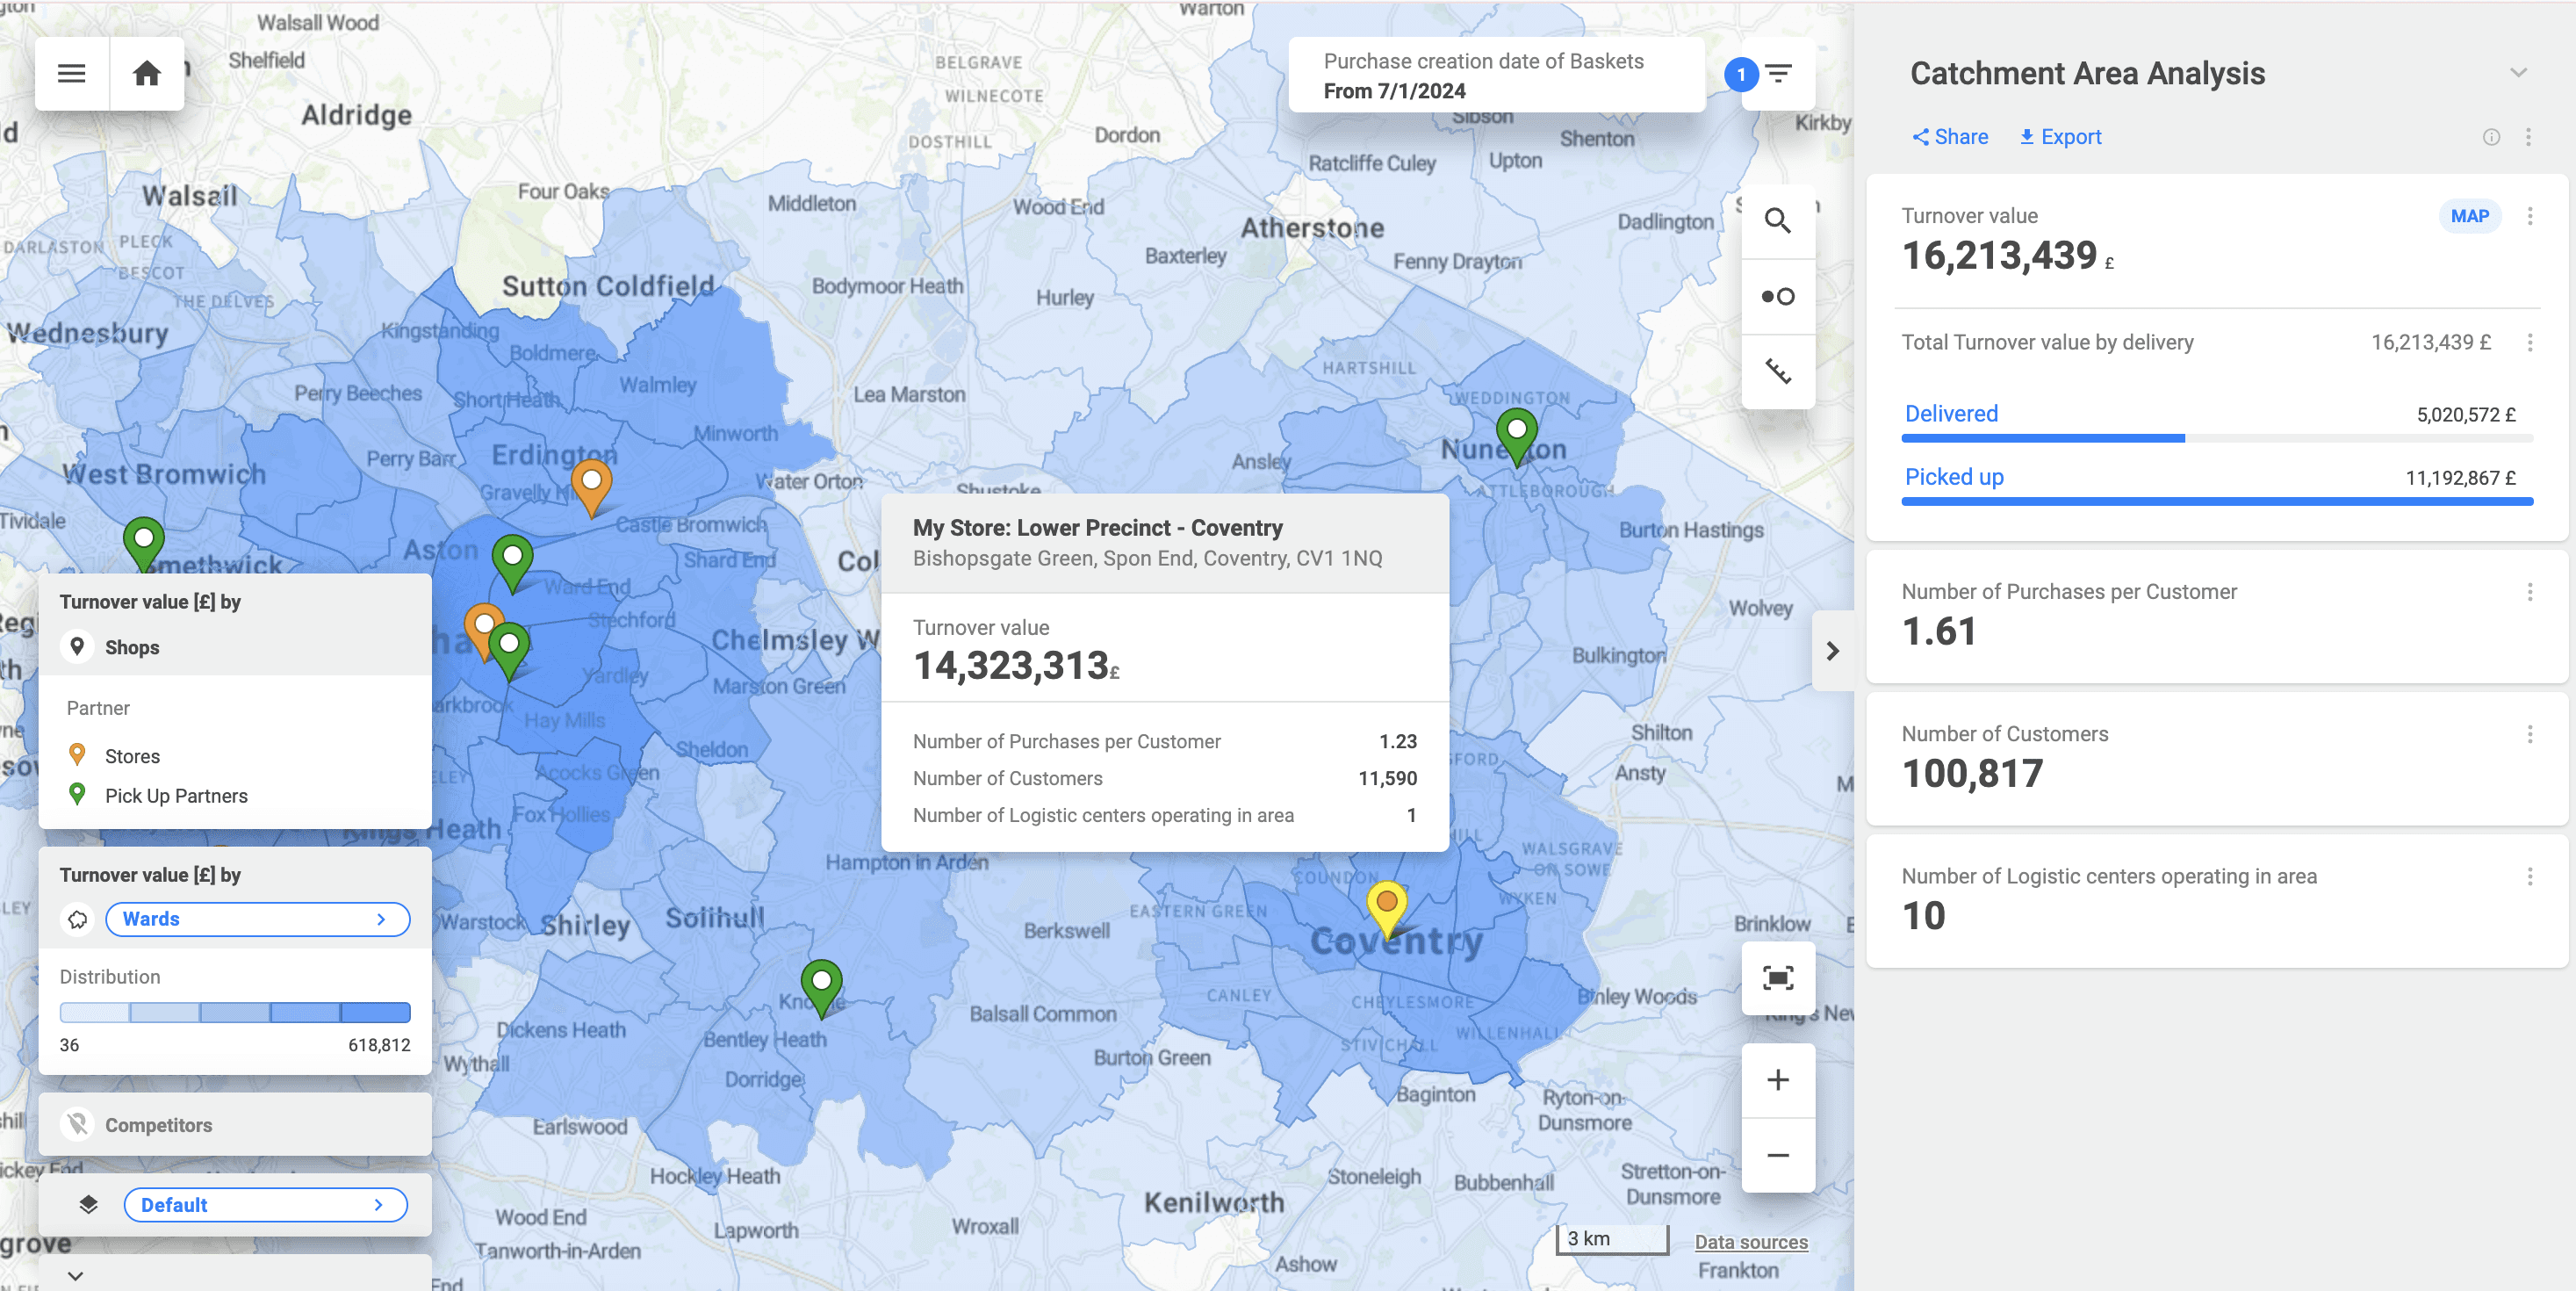
Task: Open the Turnover value widget options menu
Action: 2530,216
